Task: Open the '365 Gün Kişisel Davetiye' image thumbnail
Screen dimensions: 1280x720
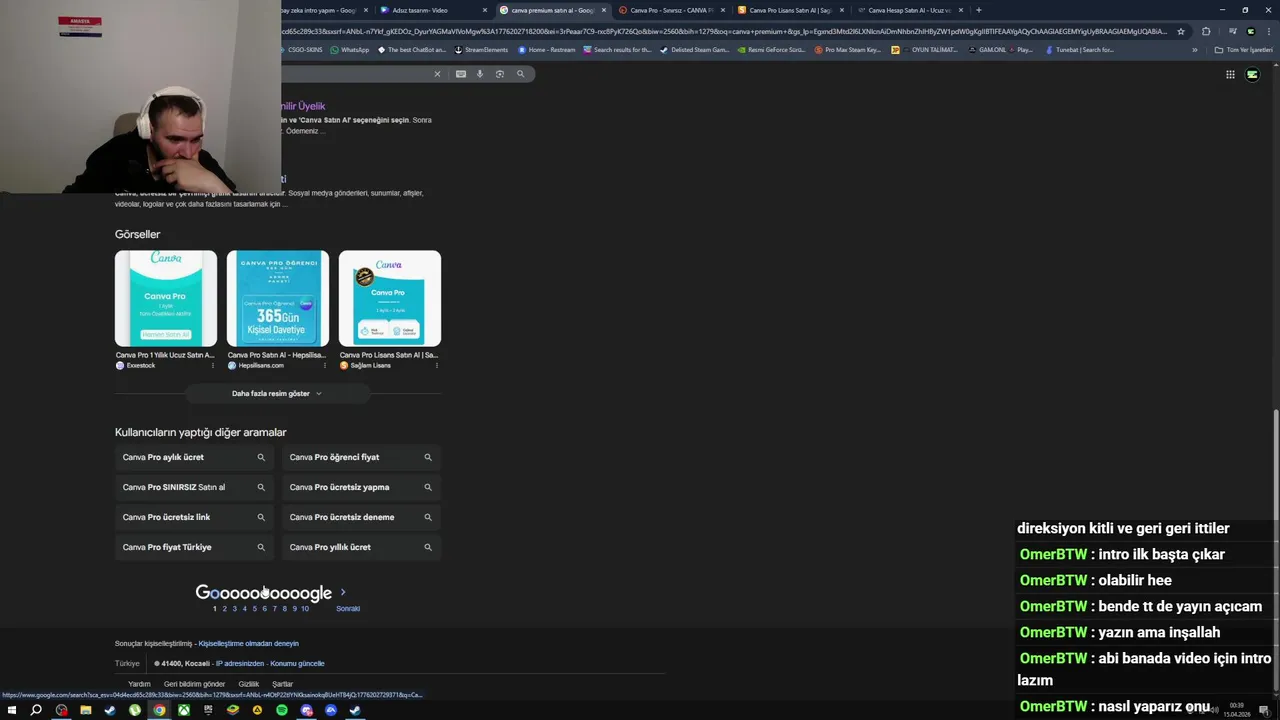Action: click(x=278, y=298)
